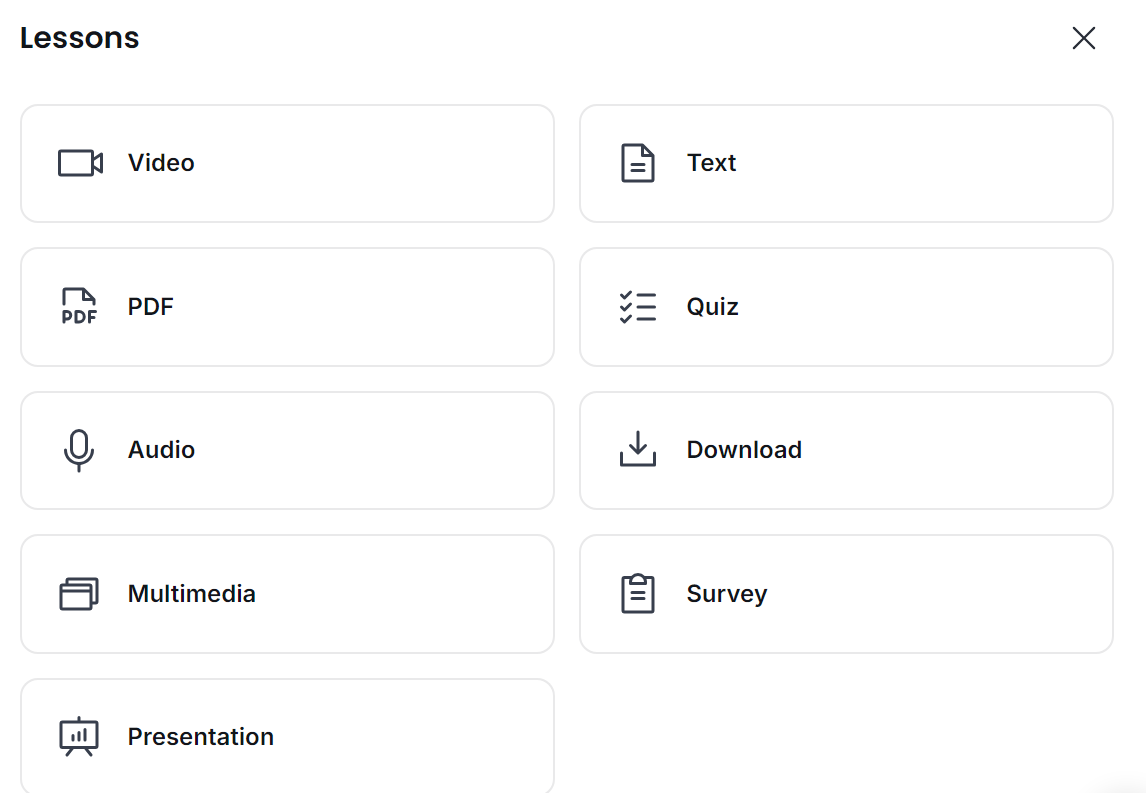Click the Survey clipboard icon
1146x793 pixels.
(x=637, y=593)
